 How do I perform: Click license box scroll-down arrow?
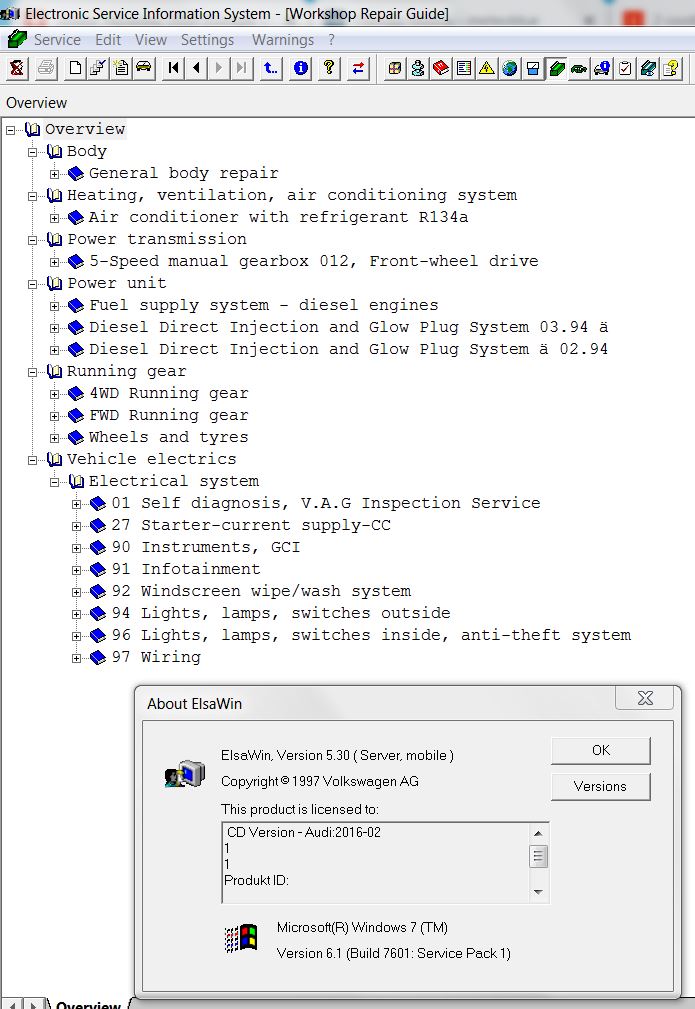pos(539,892)
